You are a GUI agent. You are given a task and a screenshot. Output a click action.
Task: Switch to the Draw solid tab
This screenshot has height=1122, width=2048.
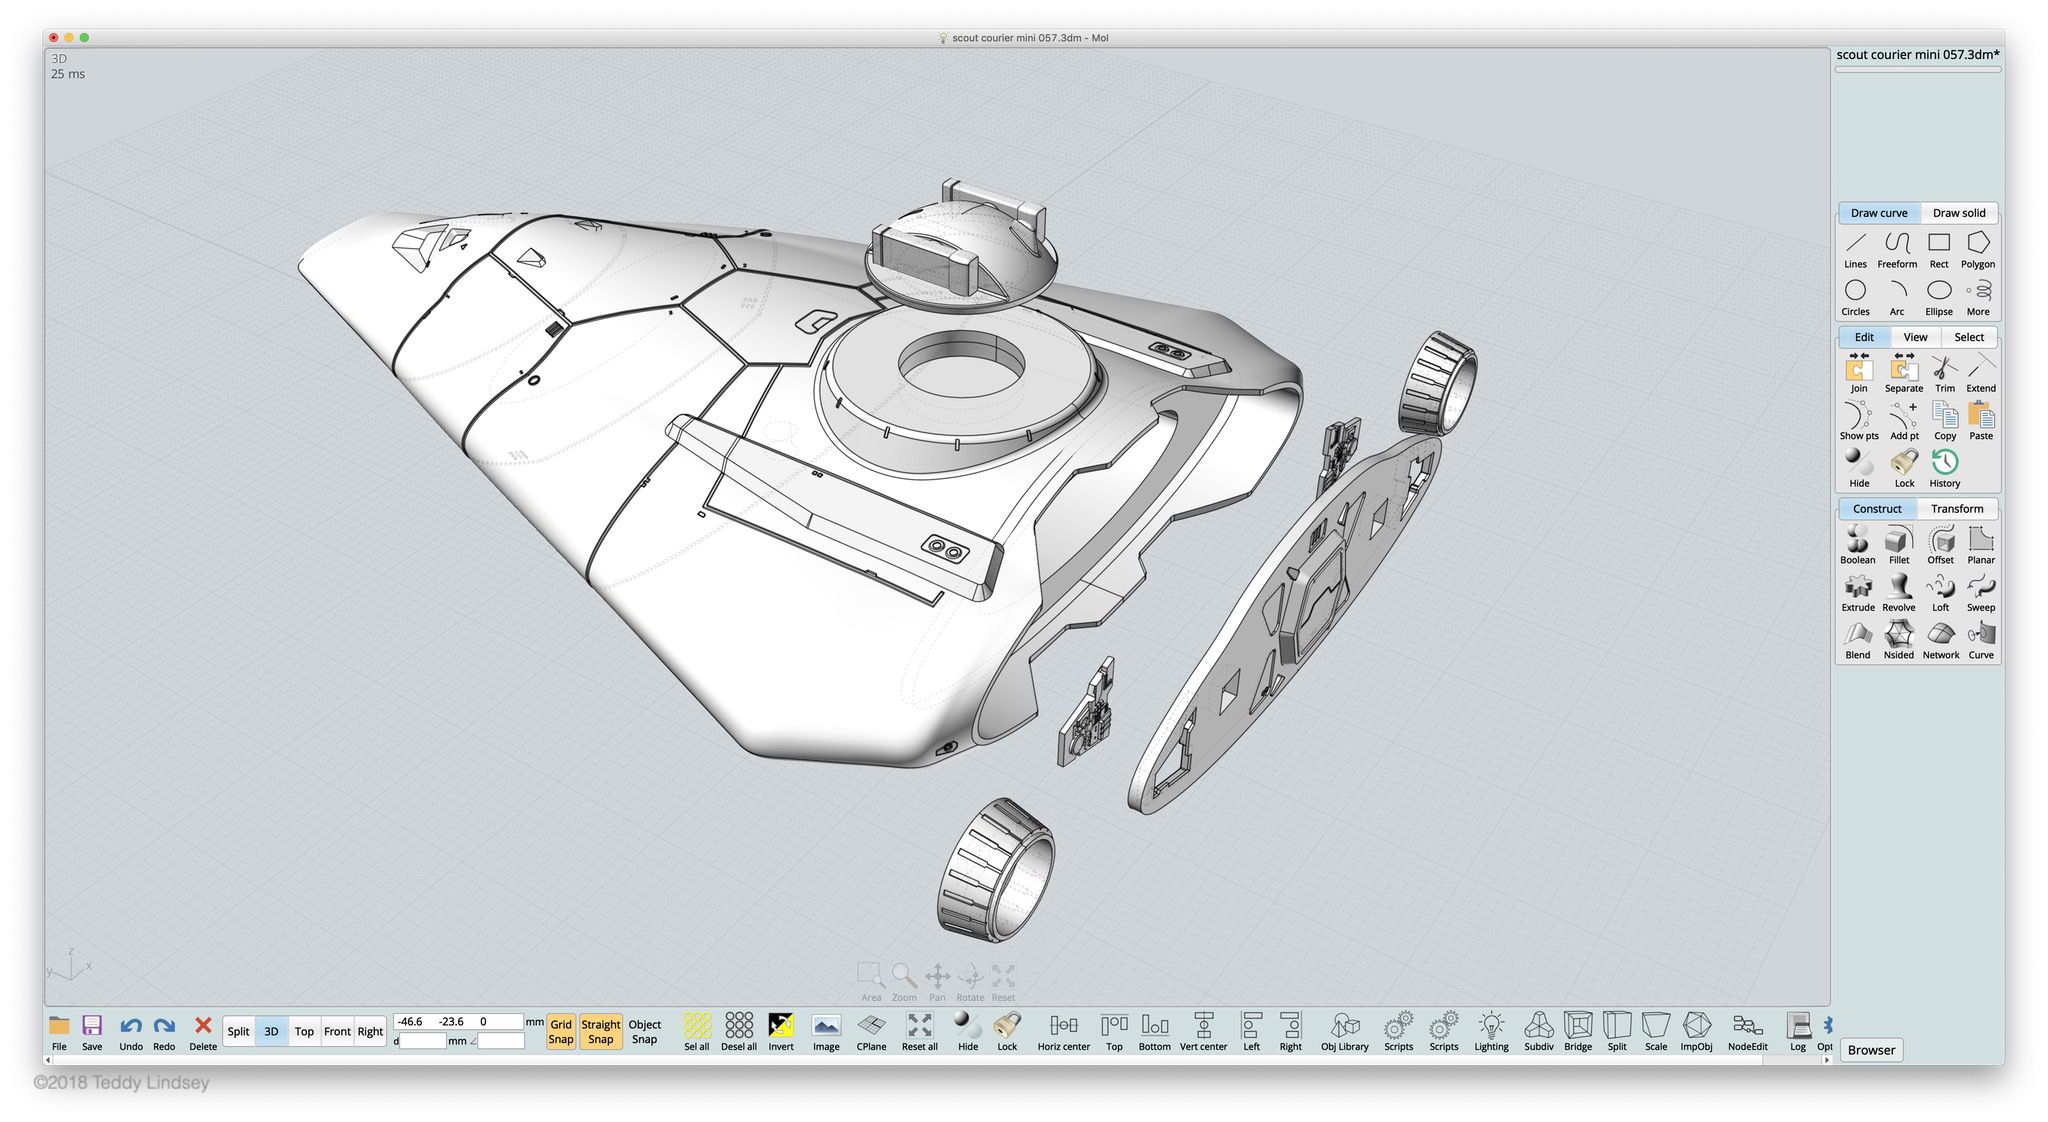coord(1959,213)
